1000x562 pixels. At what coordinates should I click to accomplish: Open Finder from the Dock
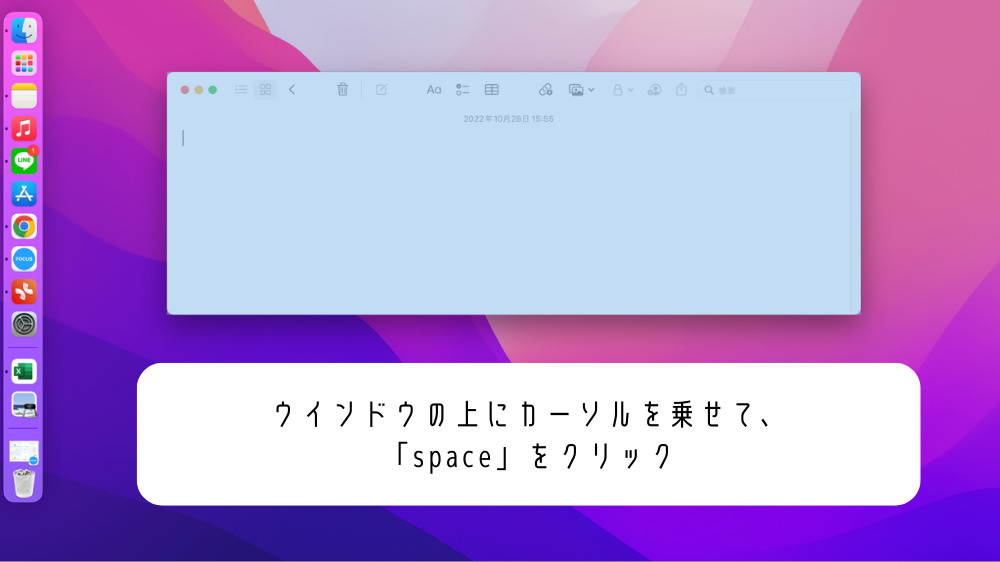24,30
